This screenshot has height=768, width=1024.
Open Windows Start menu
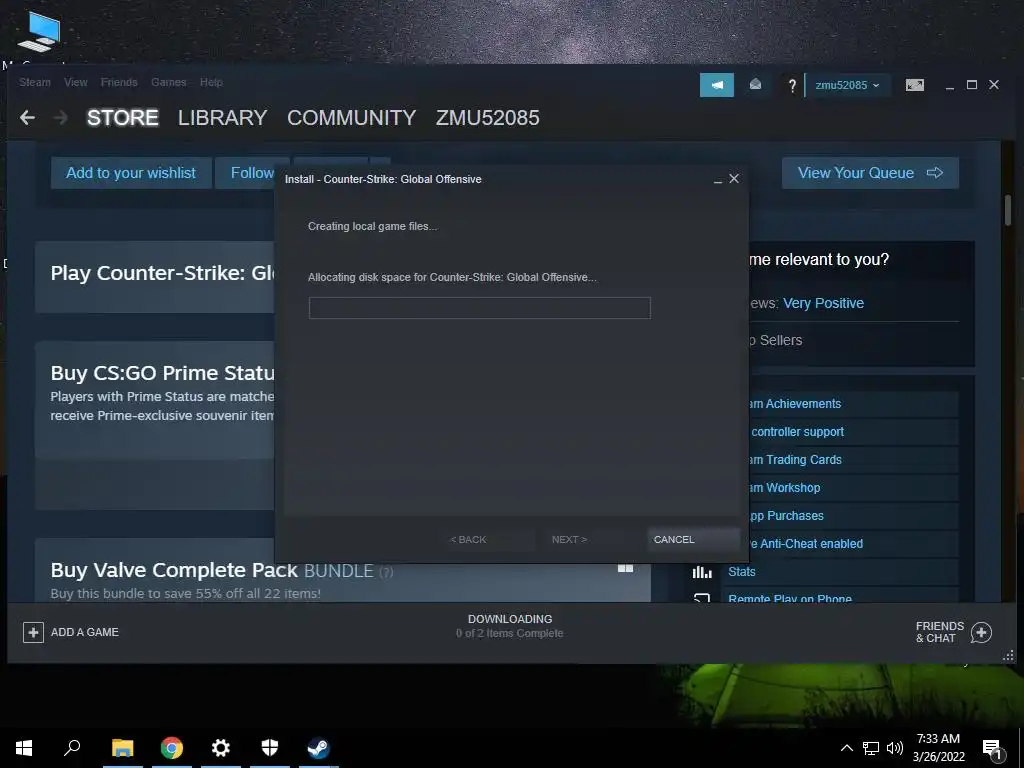(x=24, y=748)
